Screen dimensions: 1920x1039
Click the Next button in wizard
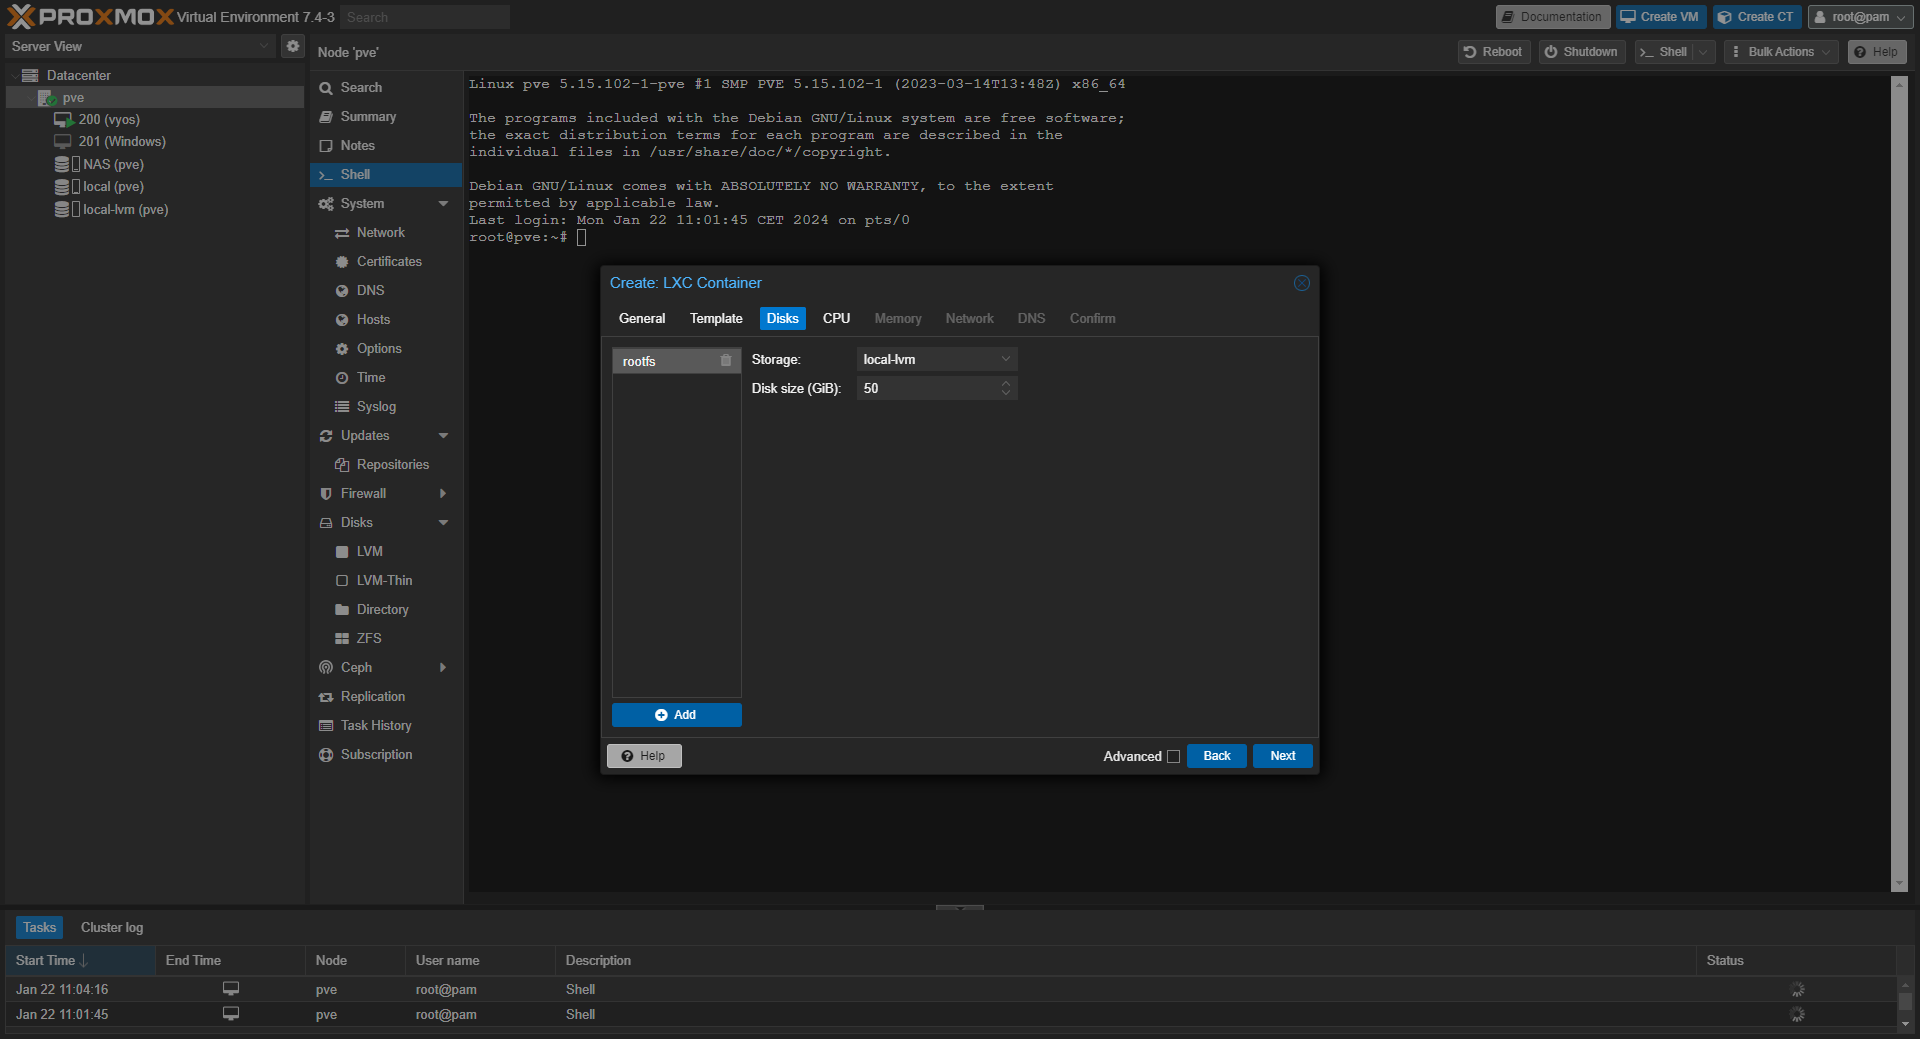(1283, 756)
